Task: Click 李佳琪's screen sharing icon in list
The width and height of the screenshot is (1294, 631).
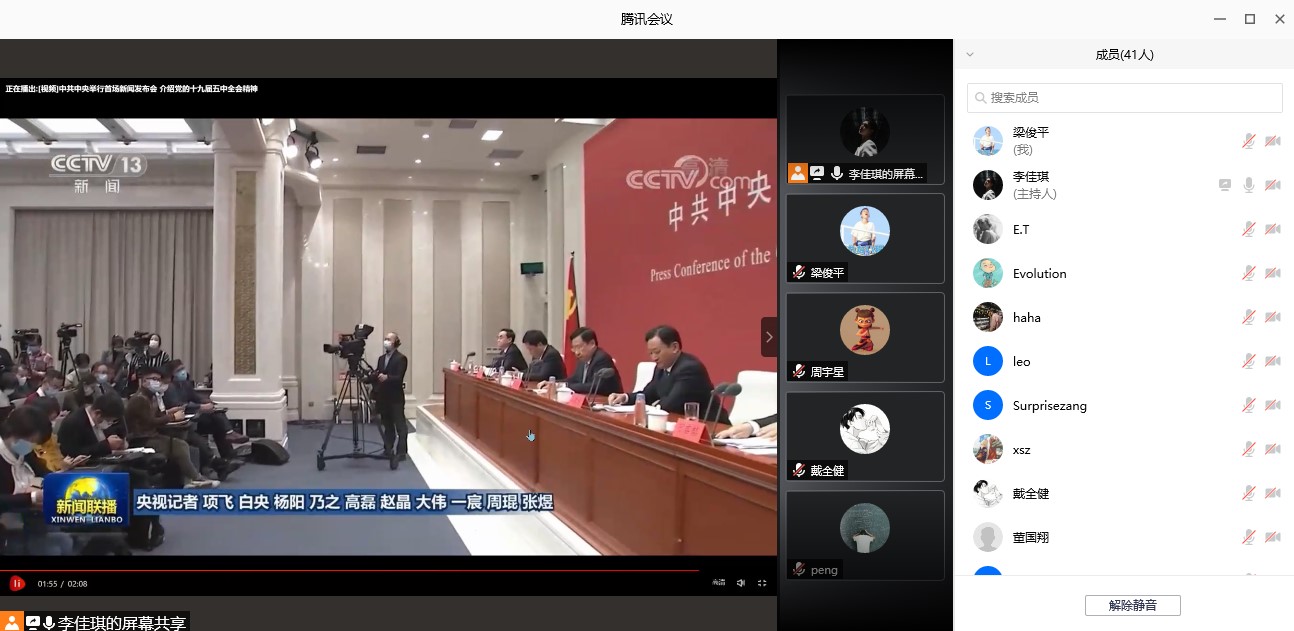Action: 1225,185
